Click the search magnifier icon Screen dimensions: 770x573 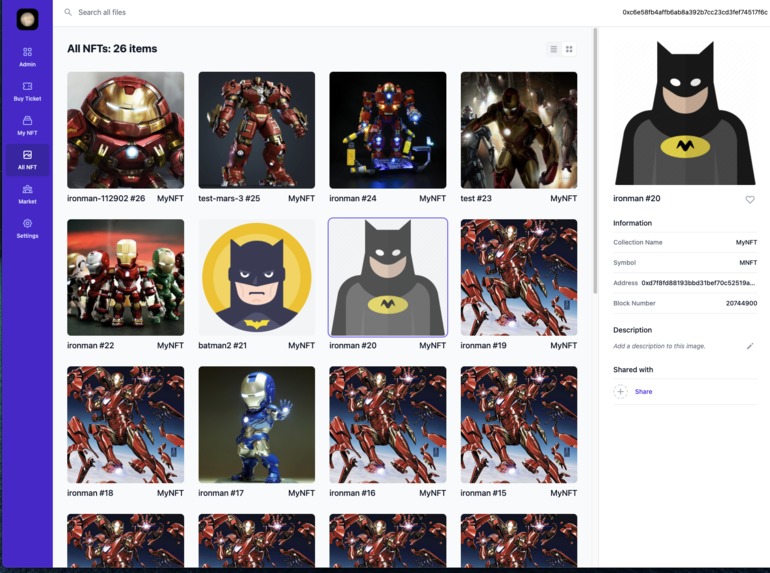point(68,12)
